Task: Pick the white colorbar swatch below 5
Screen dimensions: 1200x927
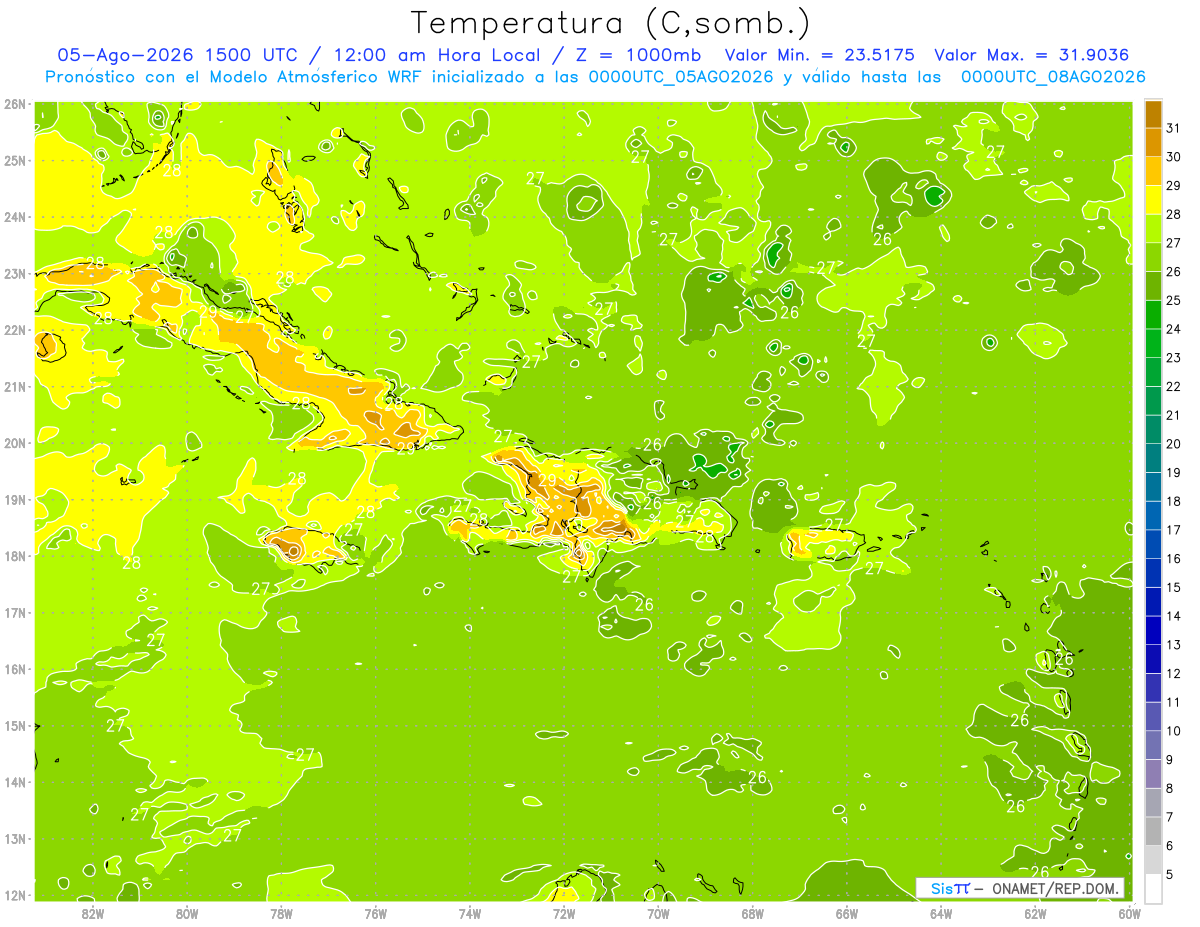Action: tap(1153, 888)
